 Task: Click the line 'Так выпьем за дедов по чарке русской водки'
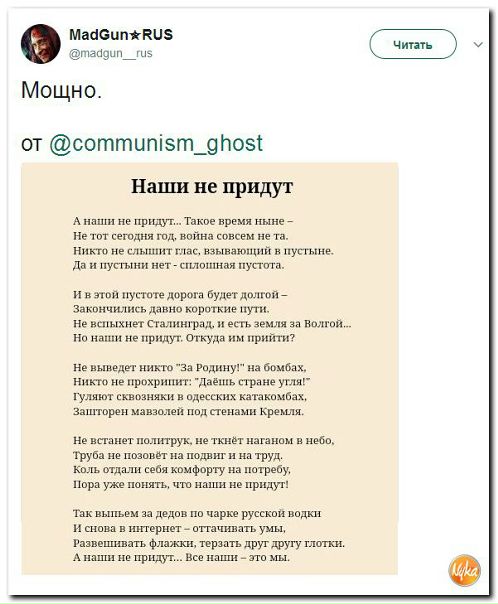[x=197, y=513]
